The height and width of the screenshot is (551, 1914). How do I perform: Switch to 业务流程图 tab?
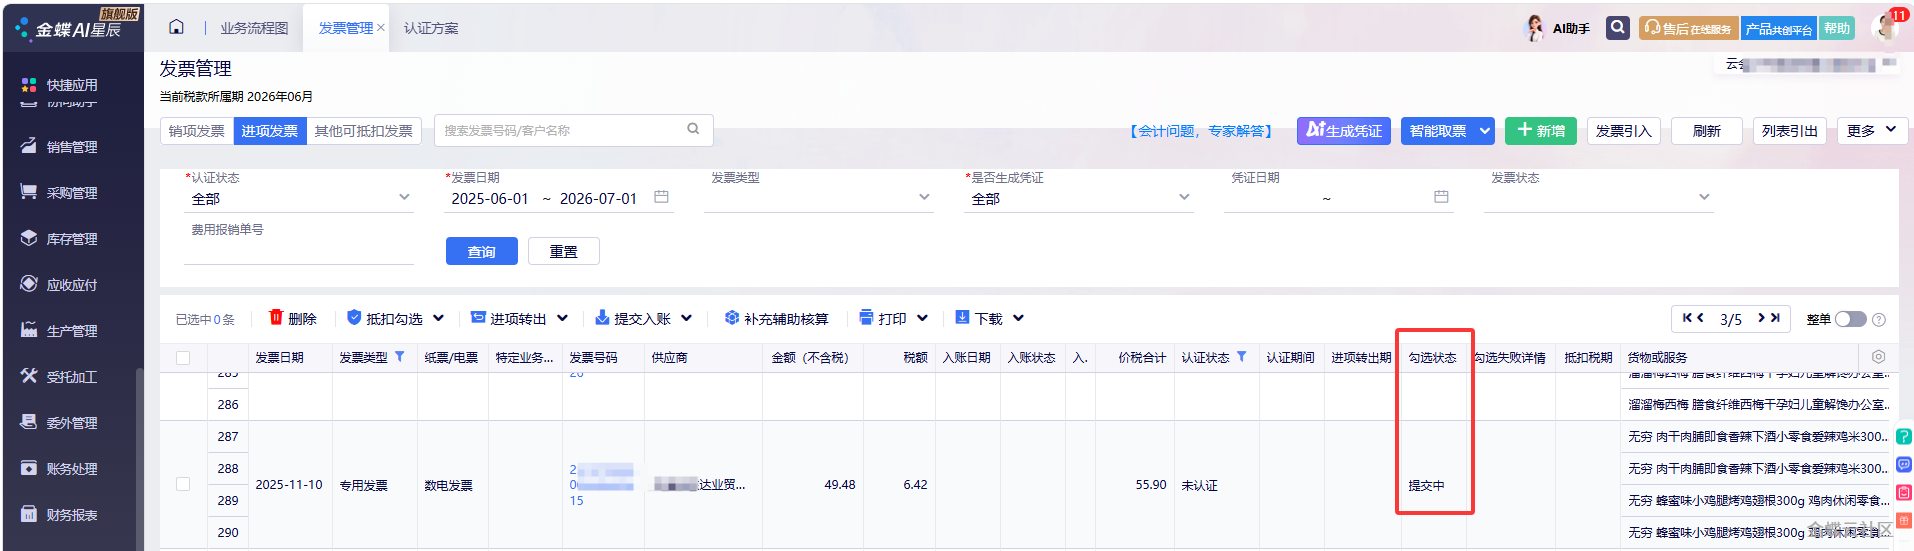pyautogui.click(x=254, y=28)
